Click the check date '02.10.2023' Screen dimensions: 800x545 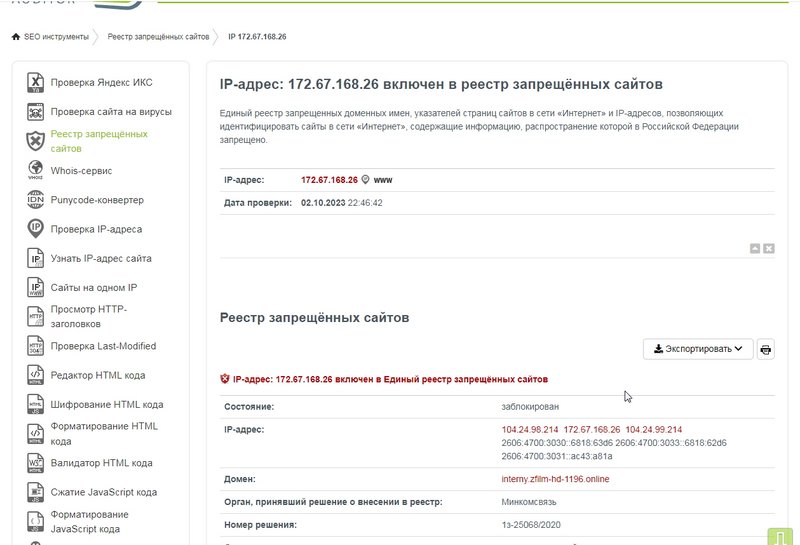coord(323,203)
